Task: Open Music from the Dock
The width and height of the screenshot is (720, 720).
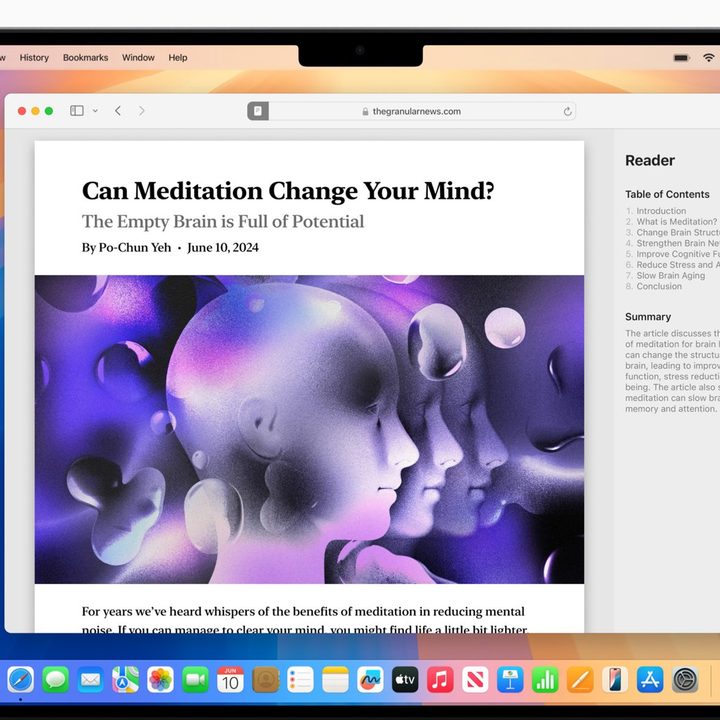Action: coord(440,680)
